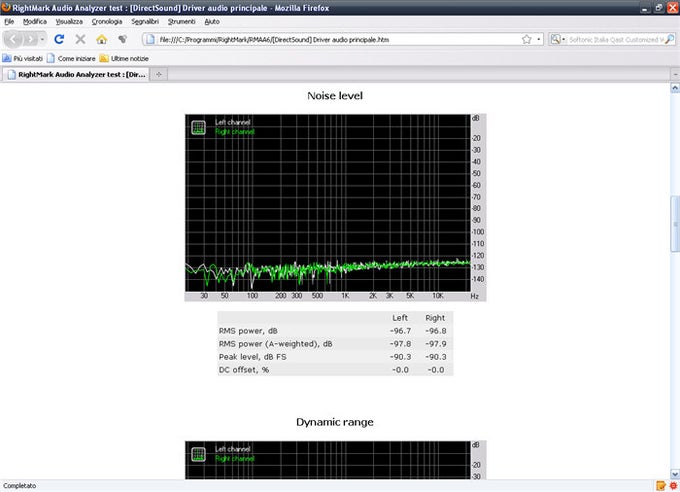Restore down the Firefox window
The height and width of the screenshot is (492, 680).
(x=659, y=7)
